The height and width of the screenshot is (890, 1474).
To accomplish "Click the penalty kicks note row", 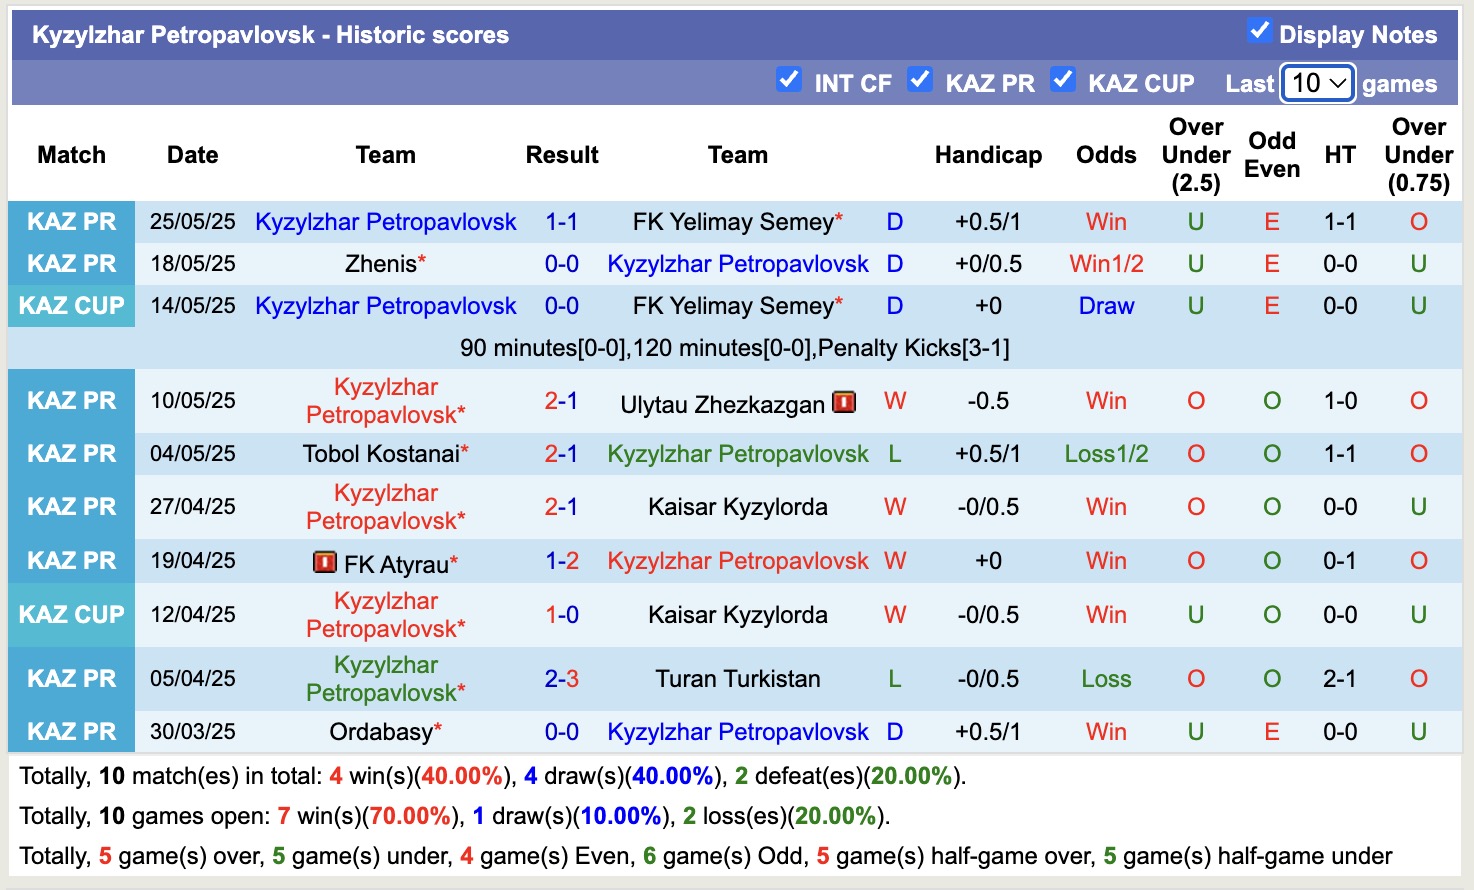I will (x=737, y=348).
